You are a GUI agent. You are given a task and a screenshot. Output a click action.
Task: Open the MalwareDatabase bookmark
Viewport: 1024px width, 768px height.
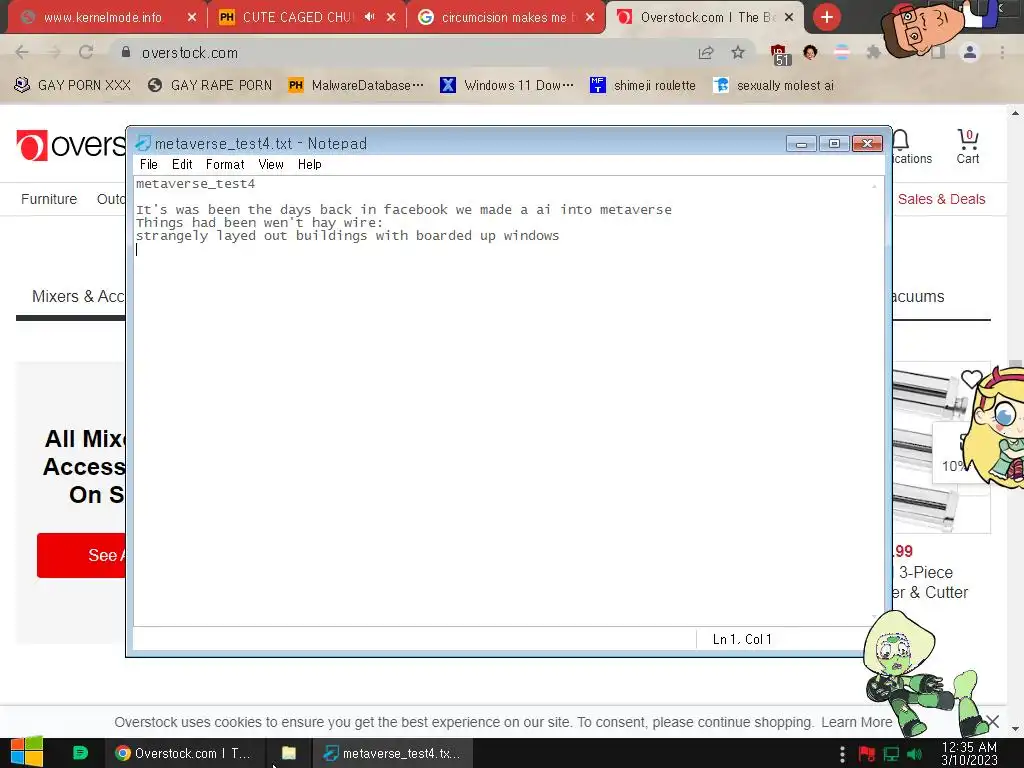click(x=356, y=86)
